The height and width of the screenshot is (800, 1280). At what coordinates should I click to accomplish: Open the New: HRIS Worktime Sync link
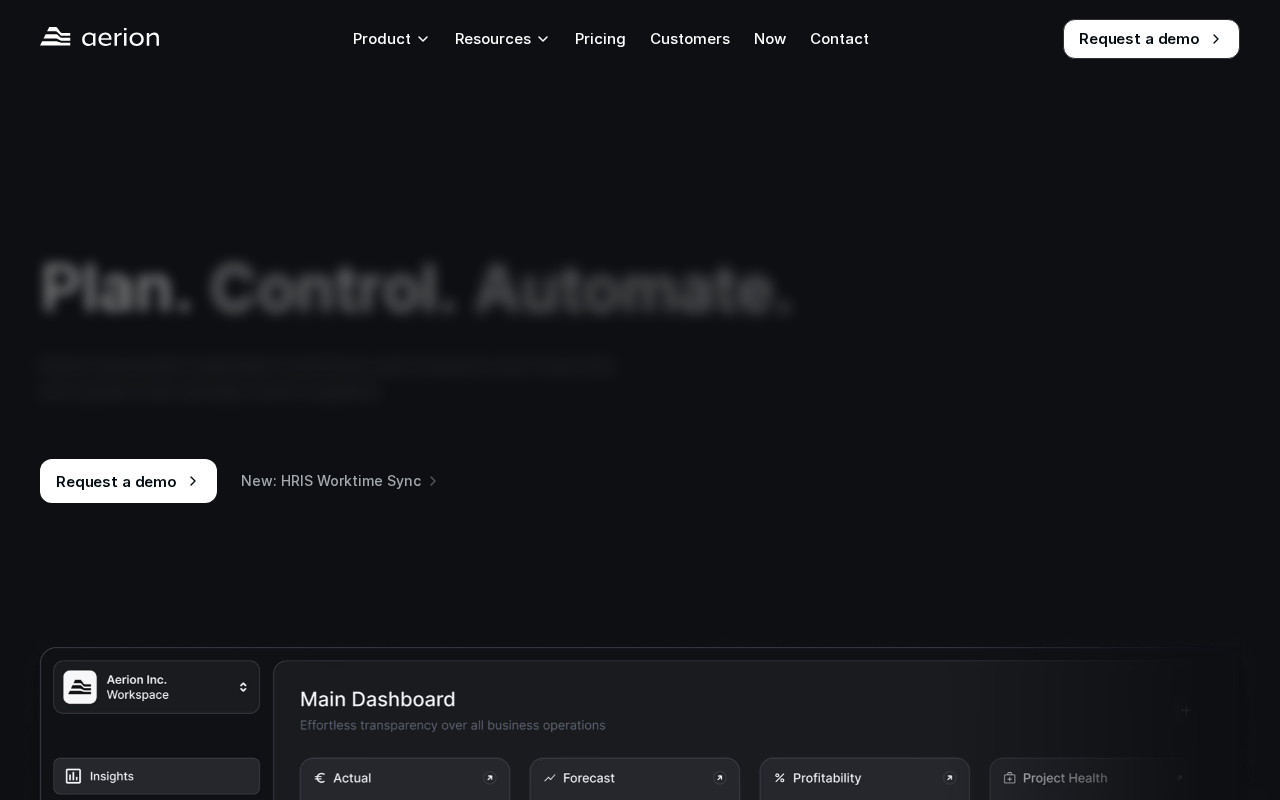tap(339, 481)
